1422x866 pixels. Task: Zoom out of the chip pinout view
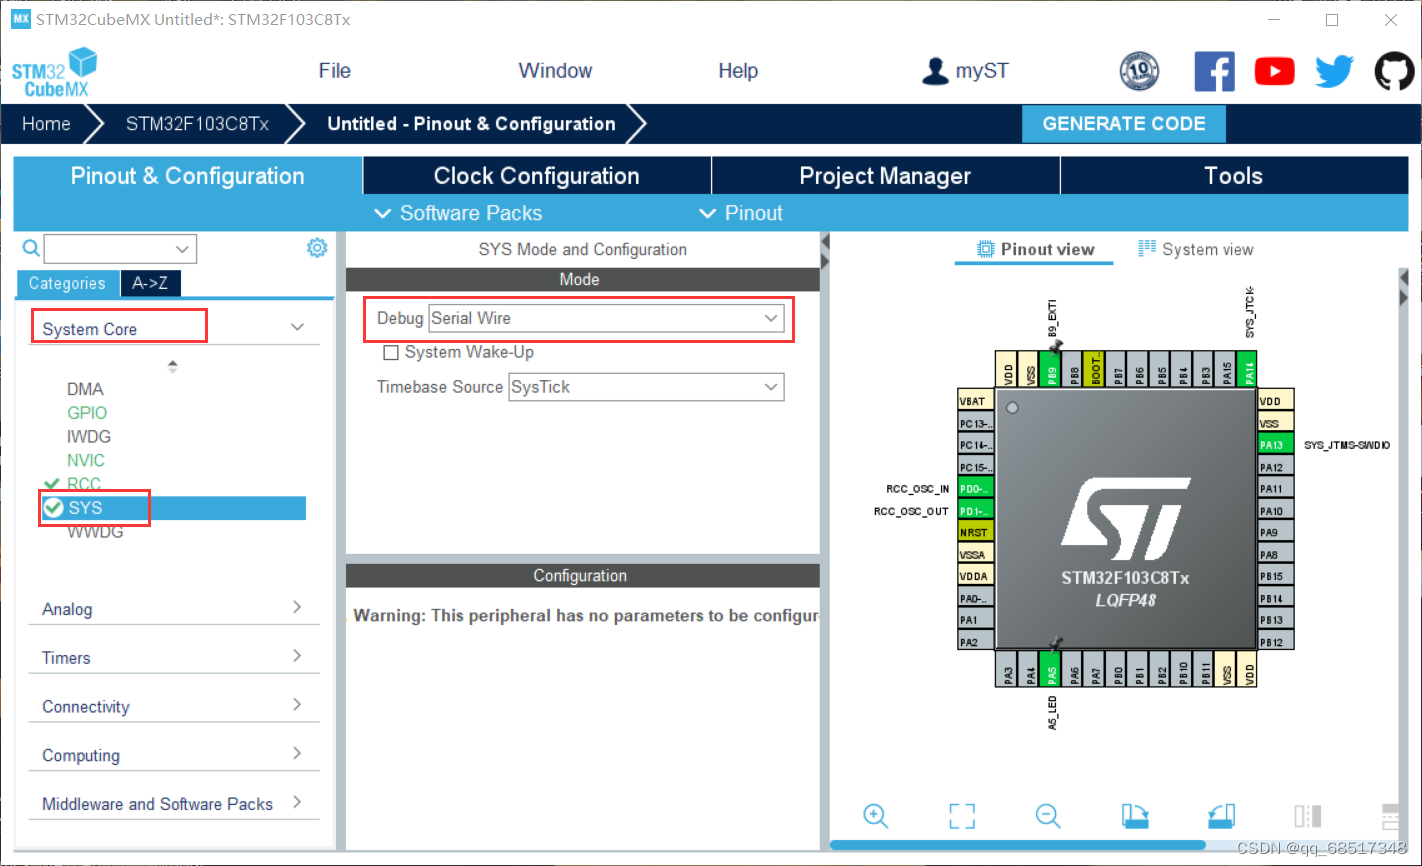pos(1048,816)
